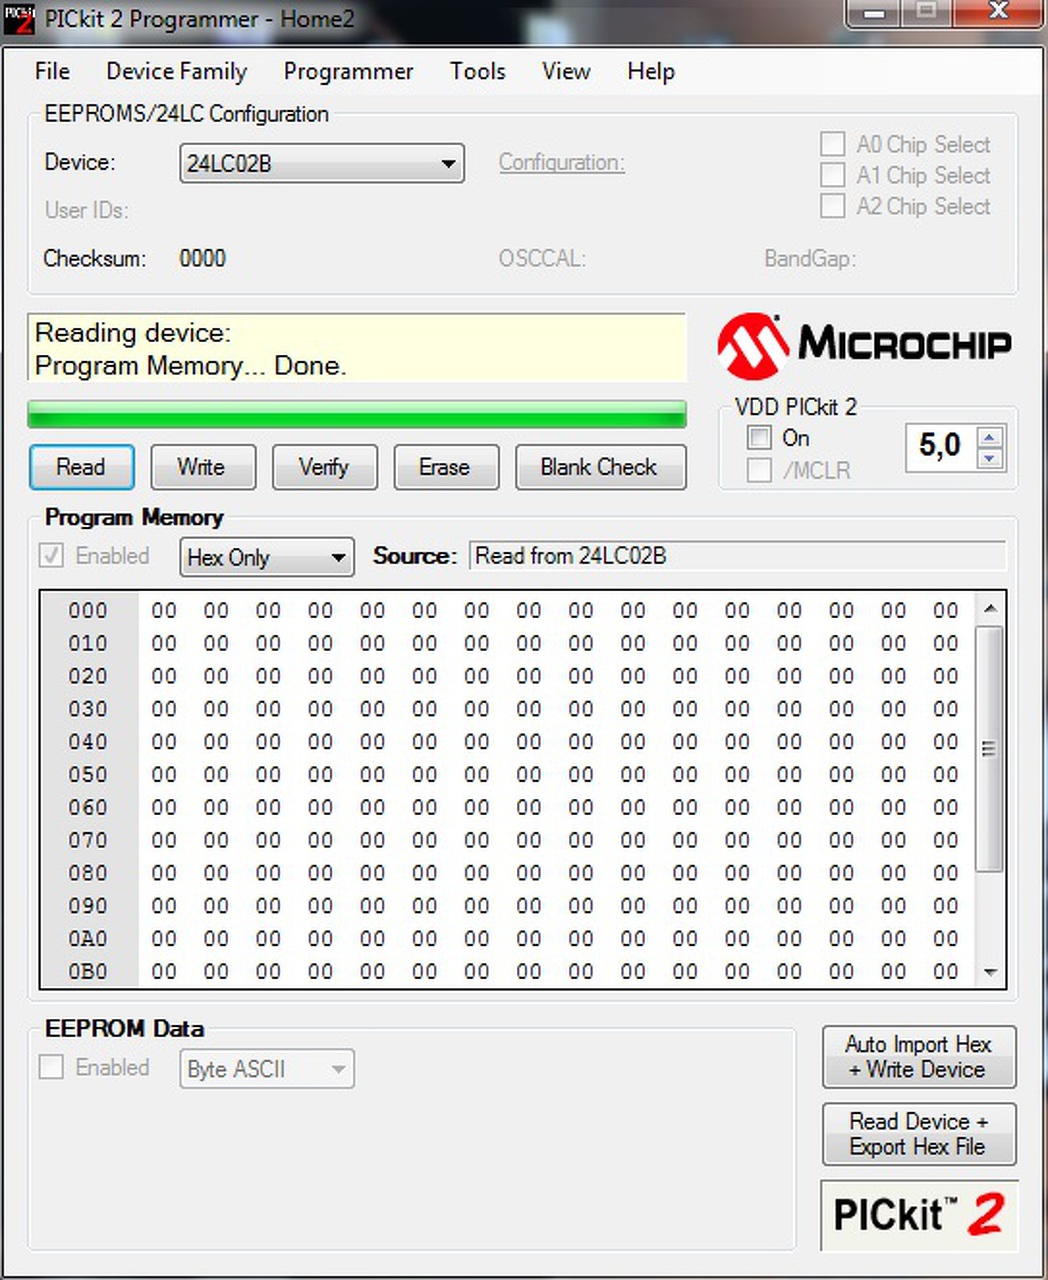1048x1280 pixels.
Task: Close the PICkit 2 Programmer window
Action: tap(998, 13)
